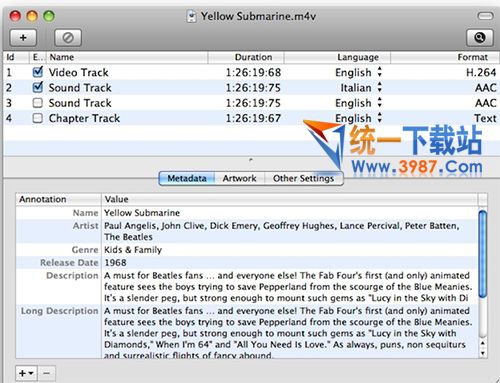
Task: Click the AAC format of track 3
Action: (x=486, y=103)
